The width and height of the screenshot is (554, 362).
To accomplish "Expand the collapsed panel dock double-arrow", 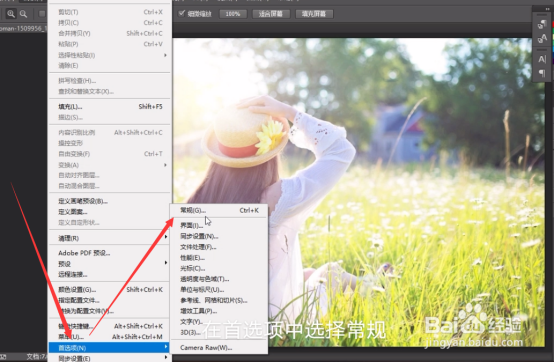I will [547, 9].
